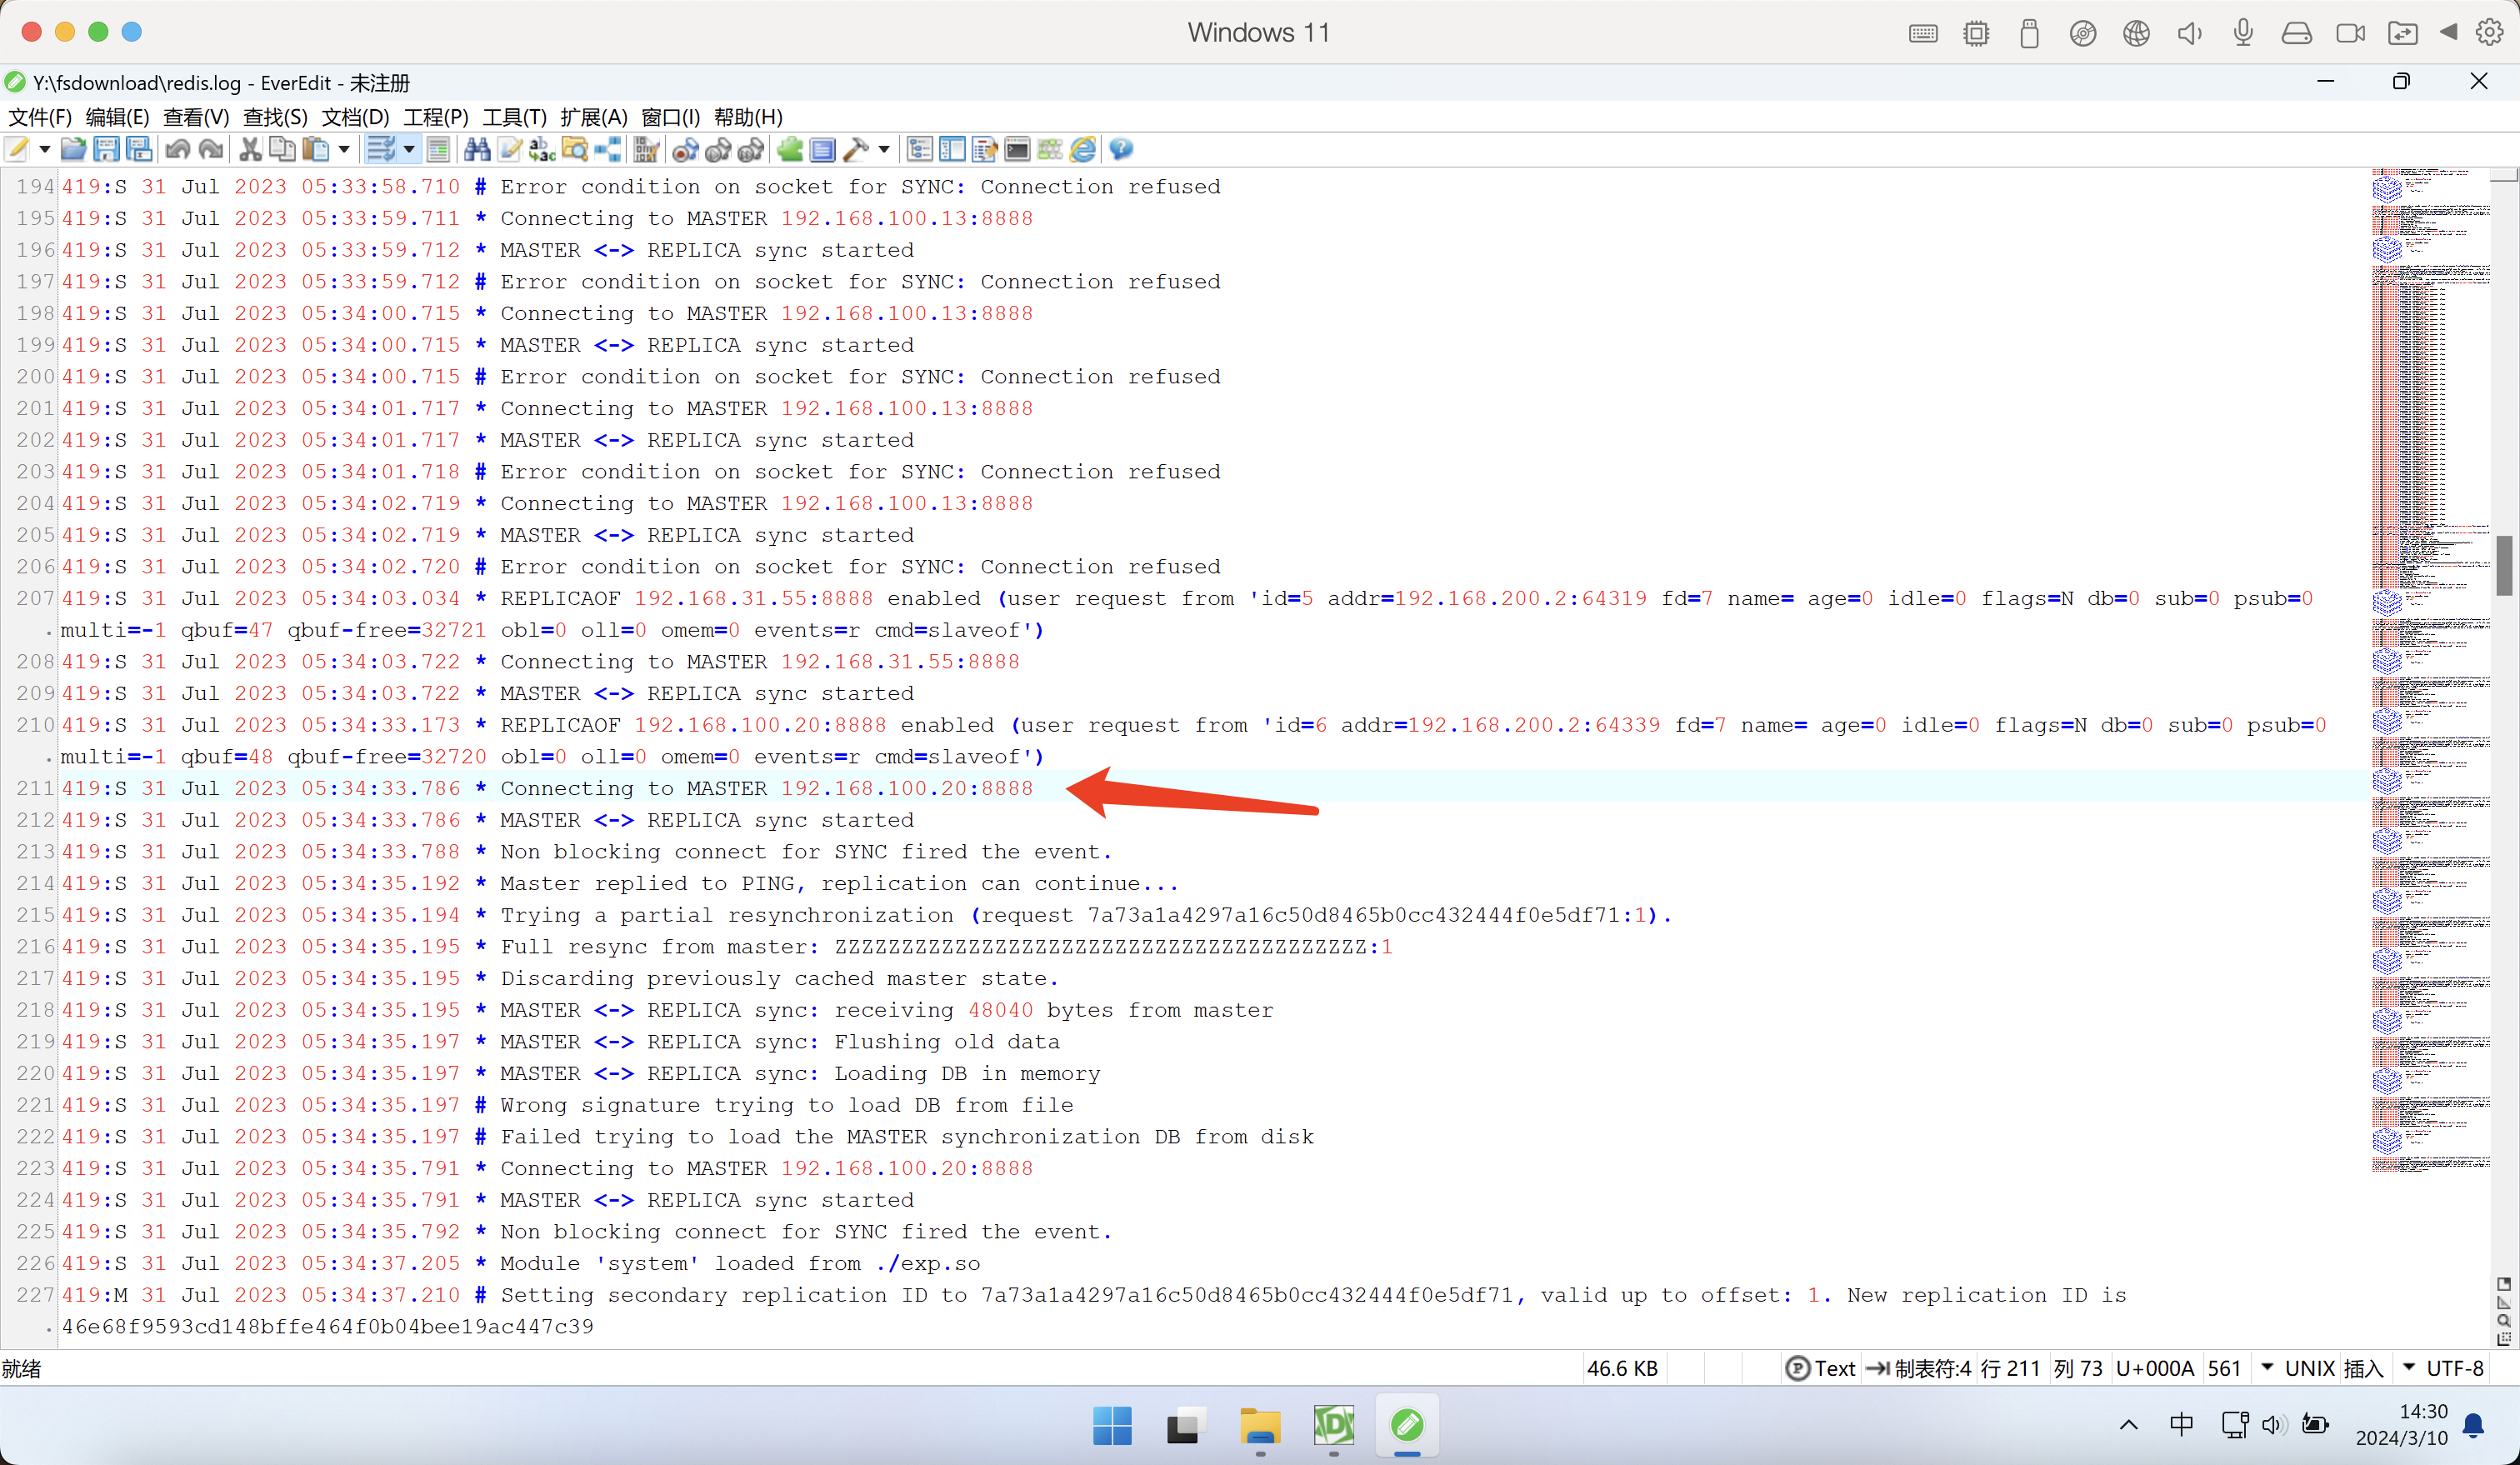Screen dimensions: 2520x1465
Task: Open the 窗口(I) menu
Action: (671, 117)
